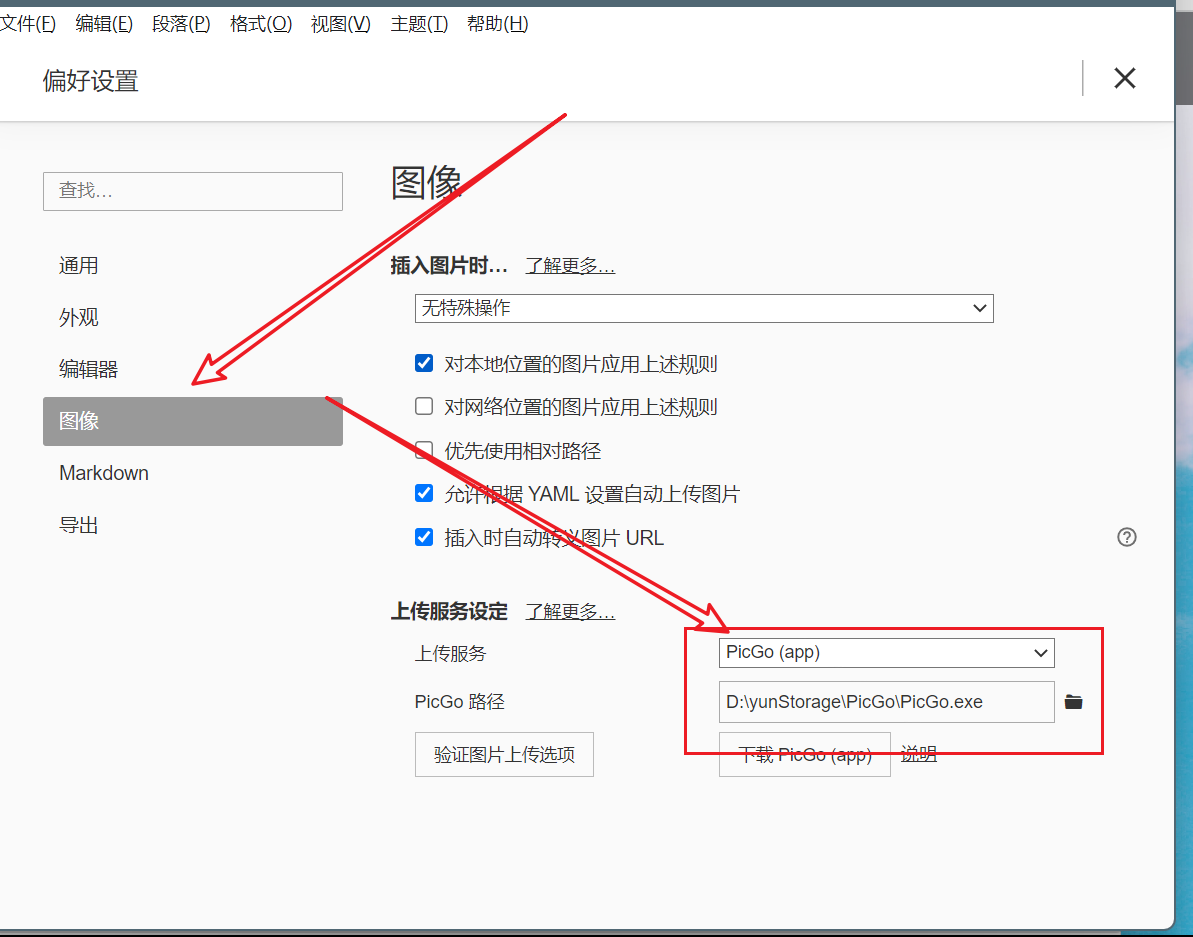Focus the 查找 search field
This screenshot has height=937, width=1193.
192,191
